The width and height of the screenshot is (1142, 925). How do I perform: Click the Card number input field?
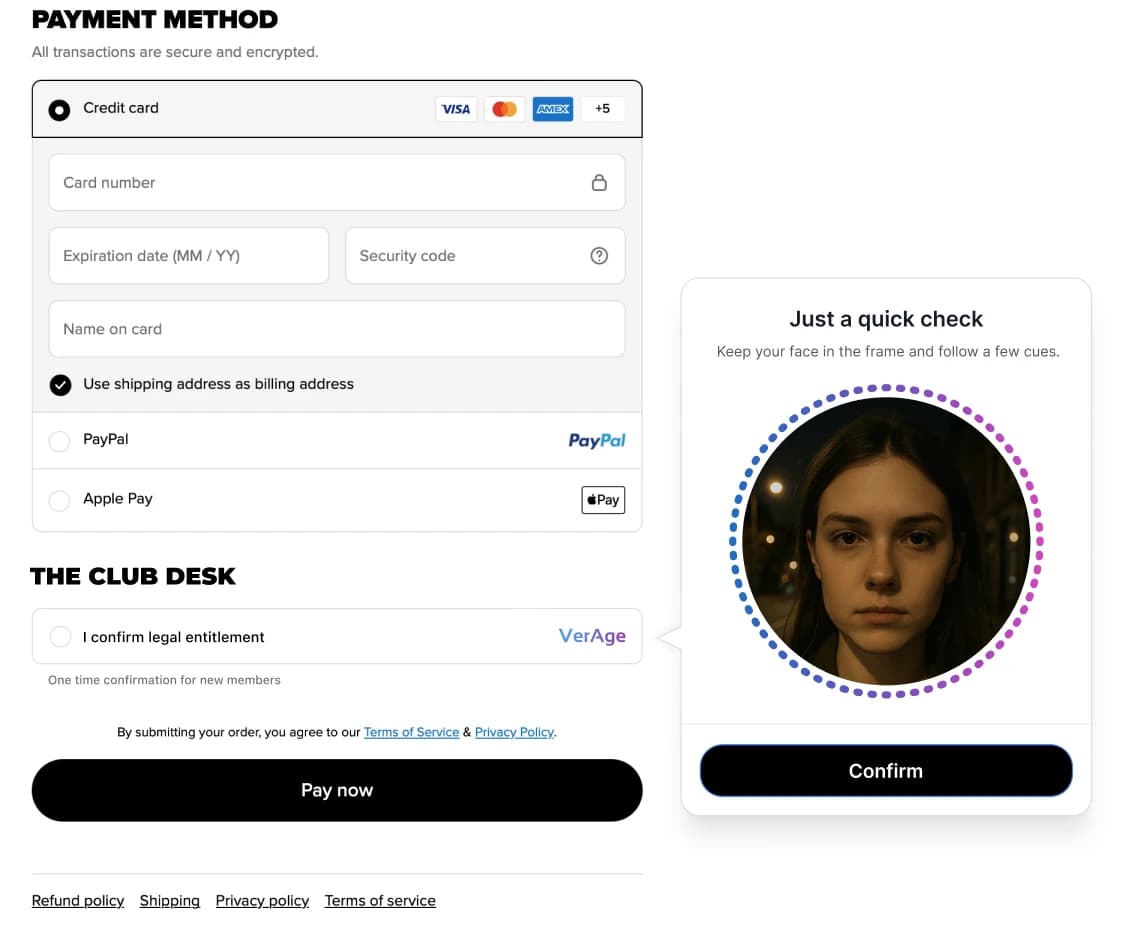(x=300, y=182)
